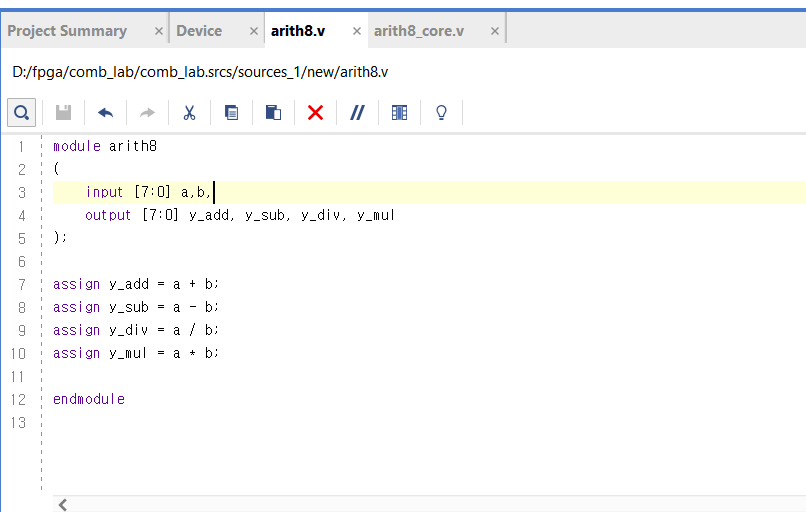Click the file path D:/fpga/comb_lab text
This screenshot has width=806, height=512.
(200, 72)
